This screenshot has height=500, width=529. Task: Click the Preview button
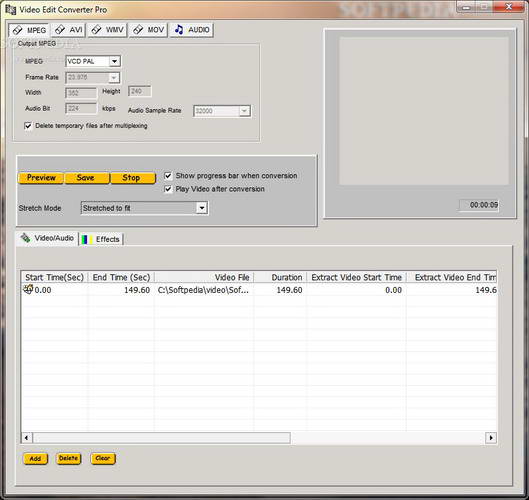click(x=41, y=178)
